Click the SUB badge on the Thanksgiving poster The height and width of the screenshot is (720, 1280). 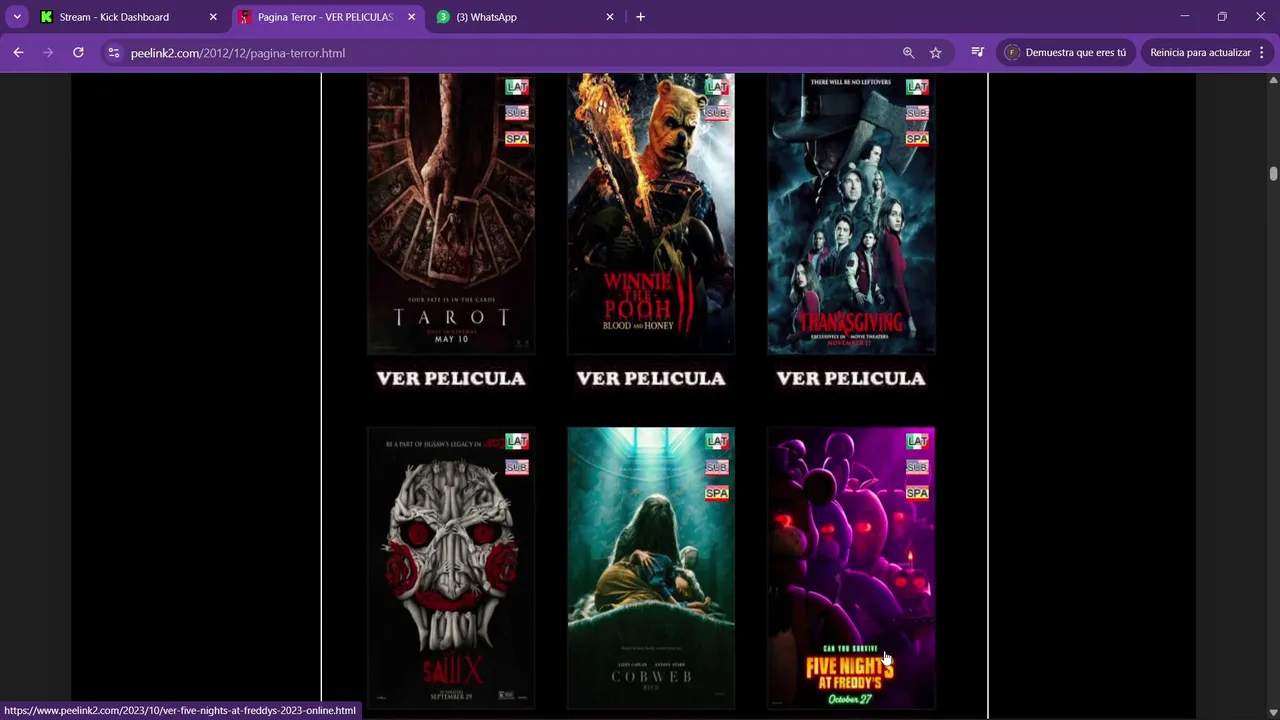[x=917, y=113]
